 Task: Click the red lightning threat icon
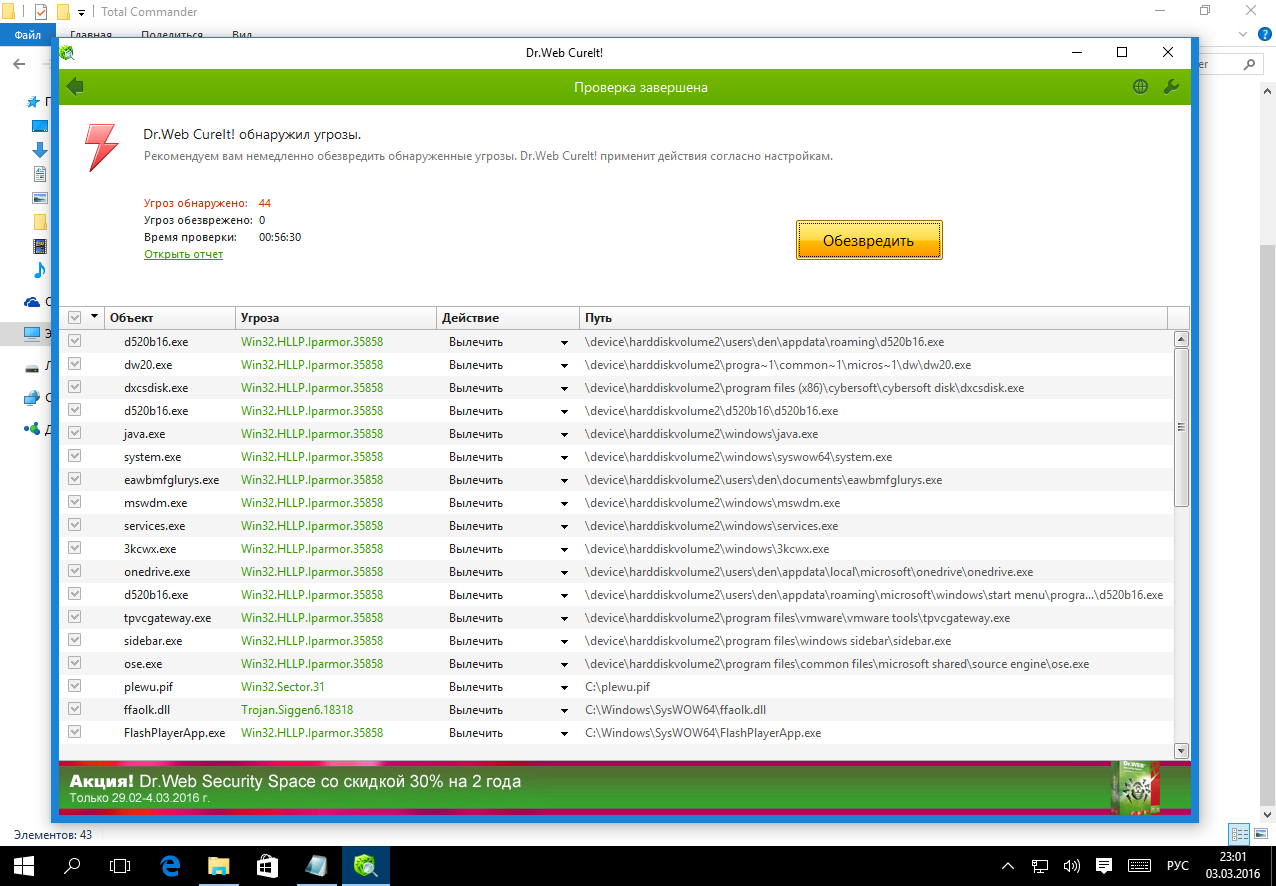click(x=101, y=147)
